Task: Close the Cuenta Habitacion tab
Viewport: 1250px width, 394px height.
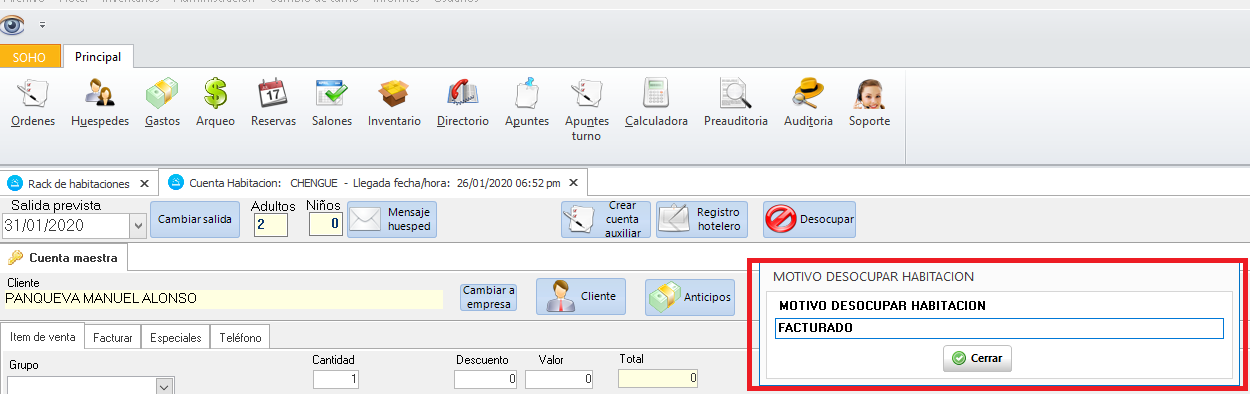Action: pos(573,183)
